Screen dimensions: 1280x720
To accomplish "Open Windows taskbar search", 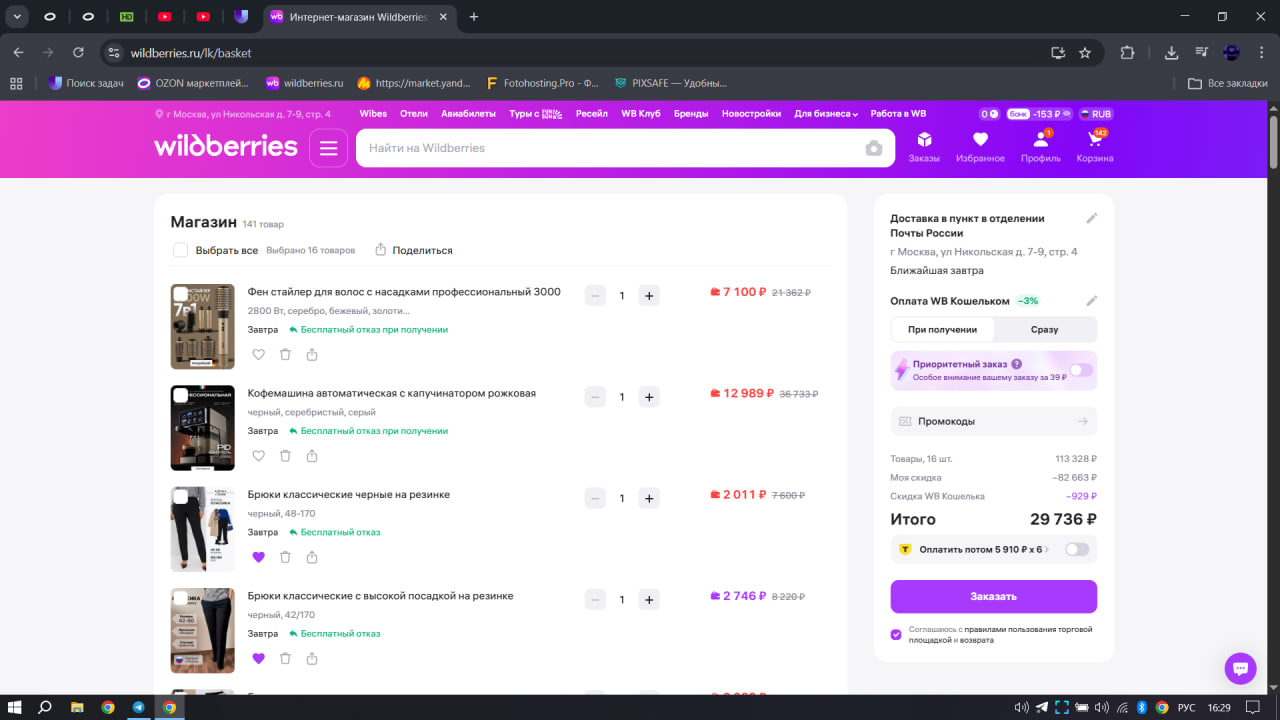I will (x=45, y=707).
